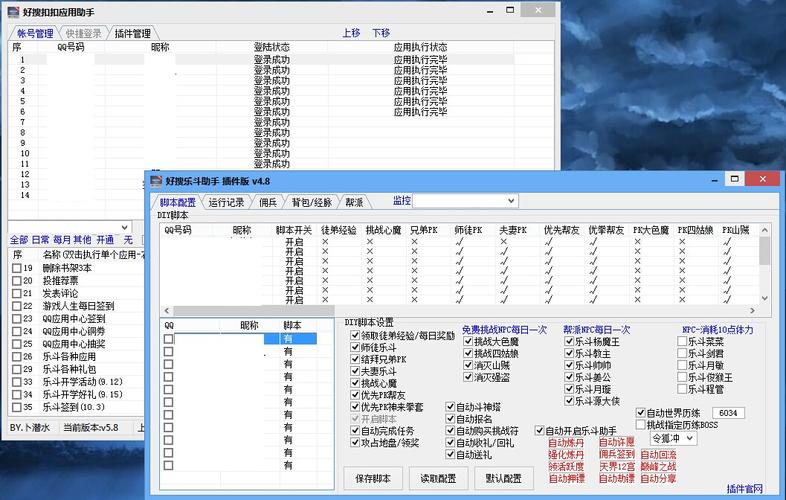
Task: Switch to the 运行记录 tab
Action: [226, 202]
